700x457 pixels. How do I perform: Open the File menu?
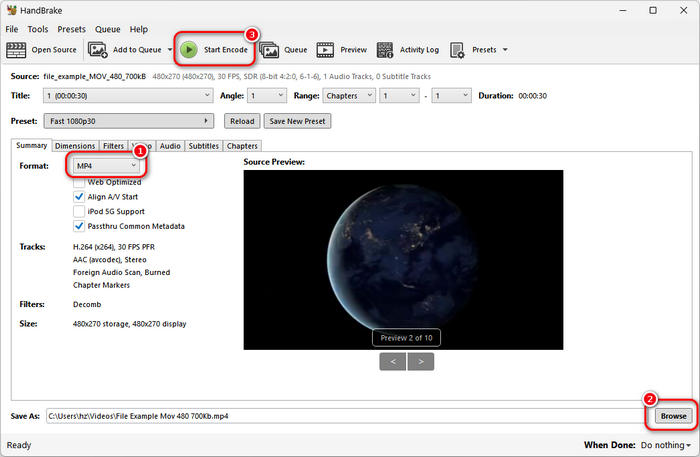12,29
